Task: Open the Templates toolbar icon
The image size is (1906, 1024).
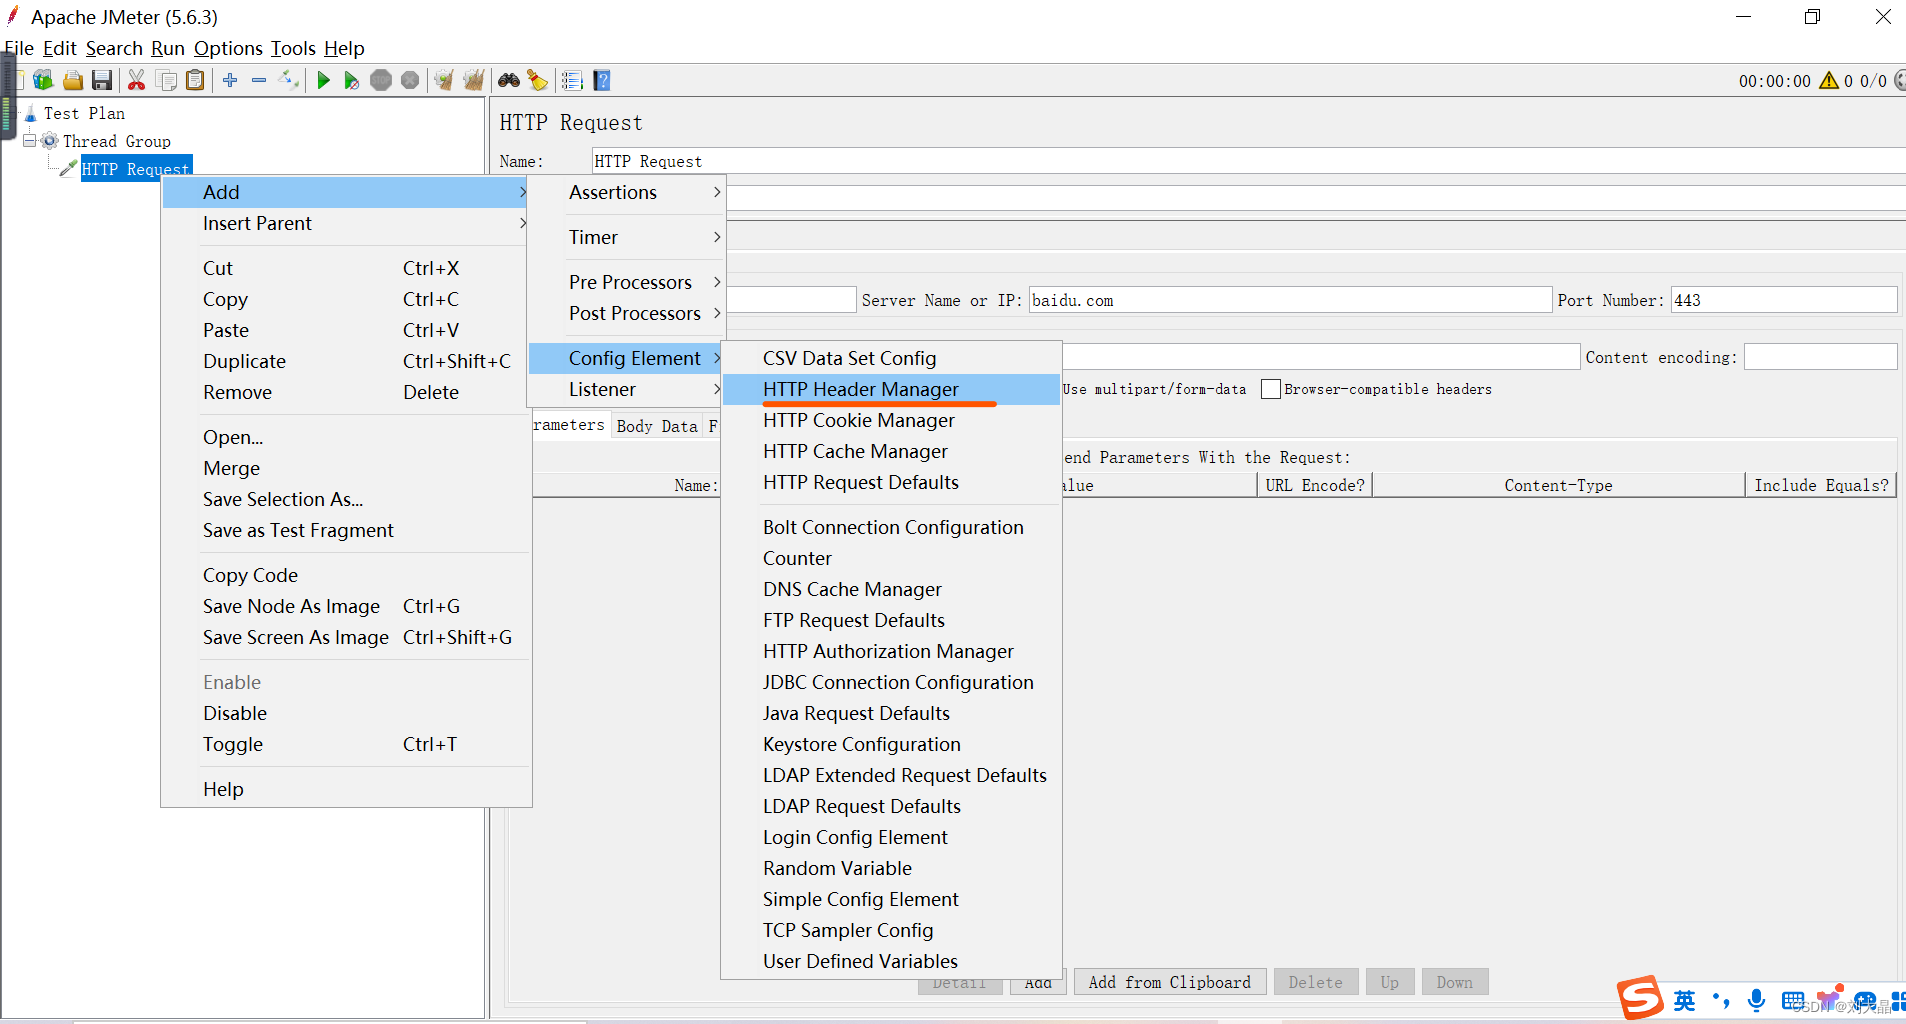Action: click(x=43, y=80)
